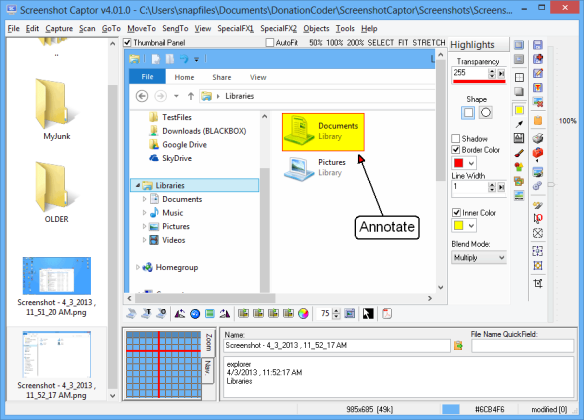Open the SpecialFX1 menu
The image size is (584, 420).
click(x=236, y=29)
